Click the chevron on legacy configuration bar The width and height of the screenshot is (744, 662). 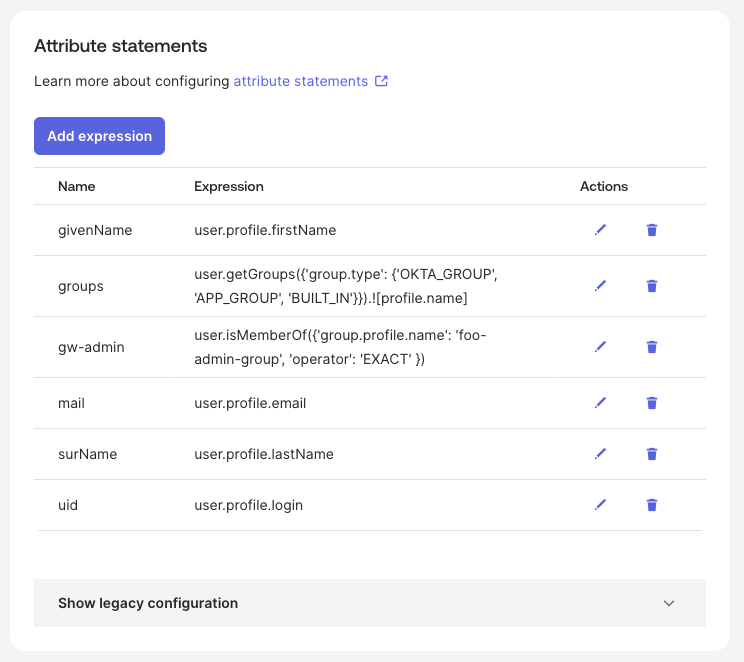(x=669, y=603)
